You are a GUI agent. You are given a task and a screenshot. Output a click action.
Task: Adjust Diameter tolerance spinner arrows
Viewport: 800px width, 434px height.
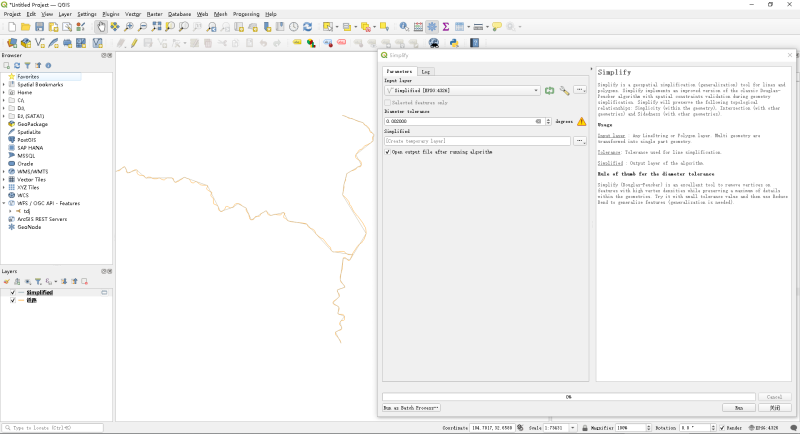[548, 121]
